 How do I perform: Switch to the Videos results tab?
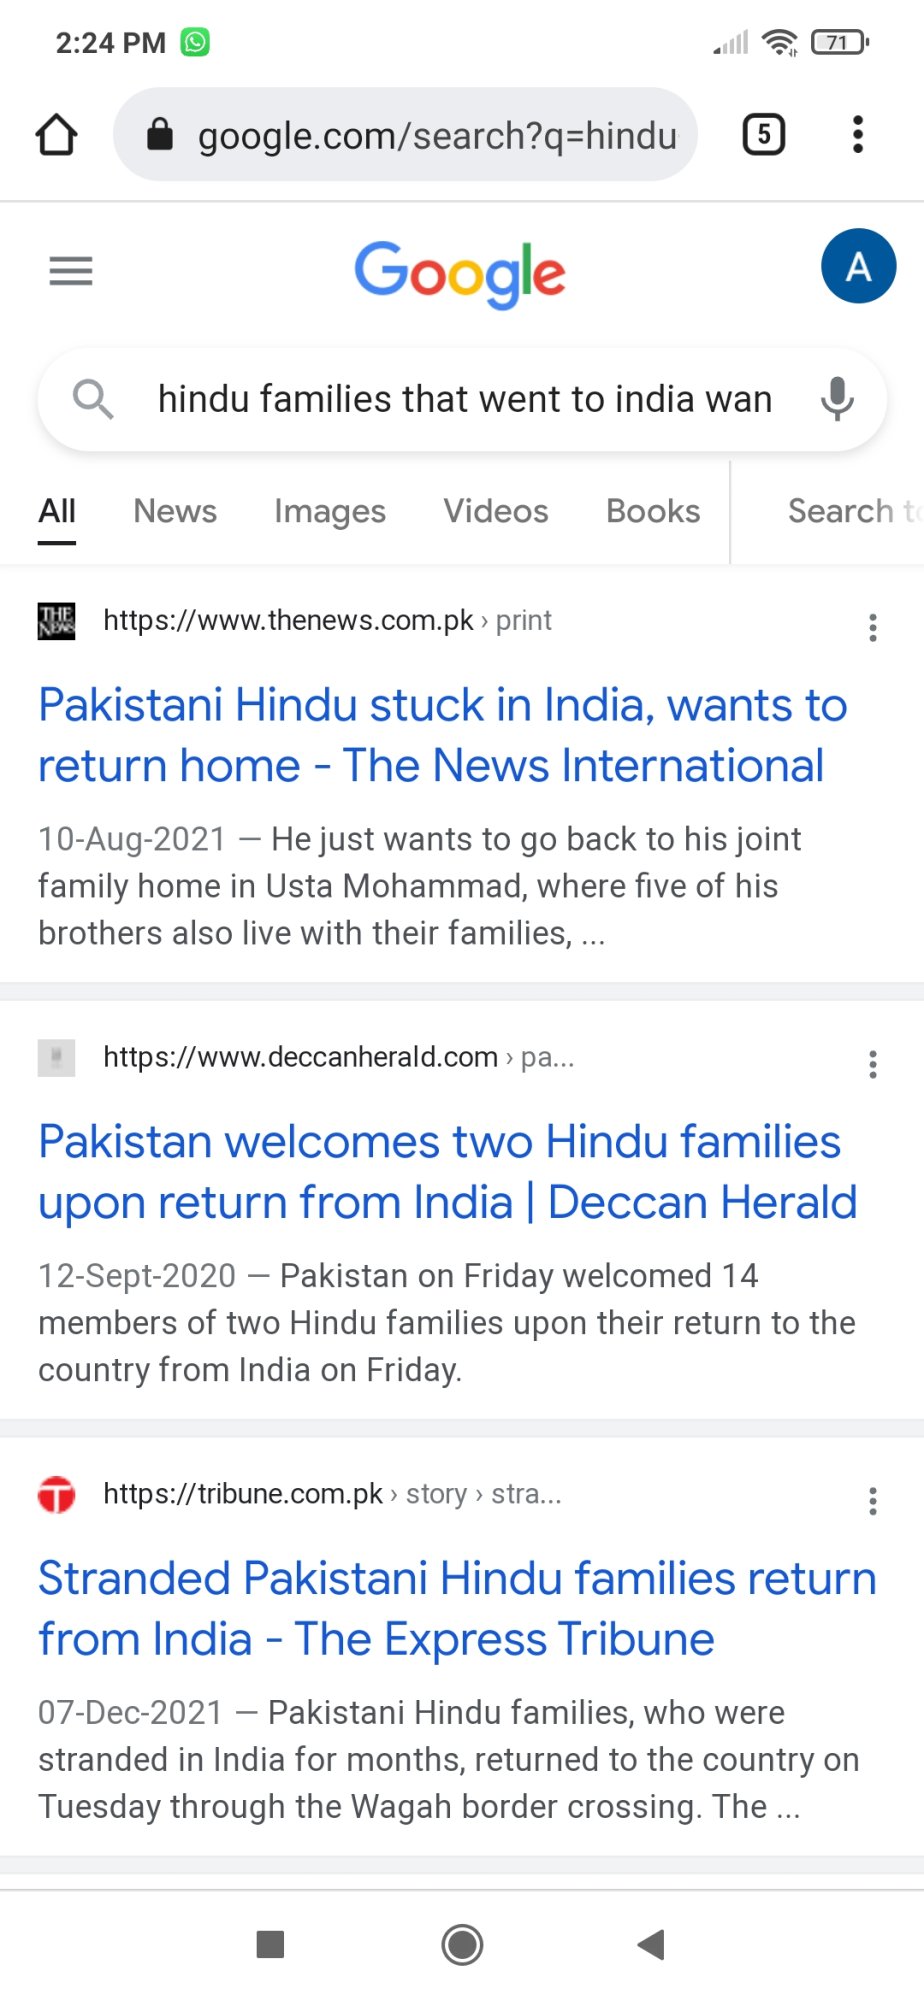[496, 511]
